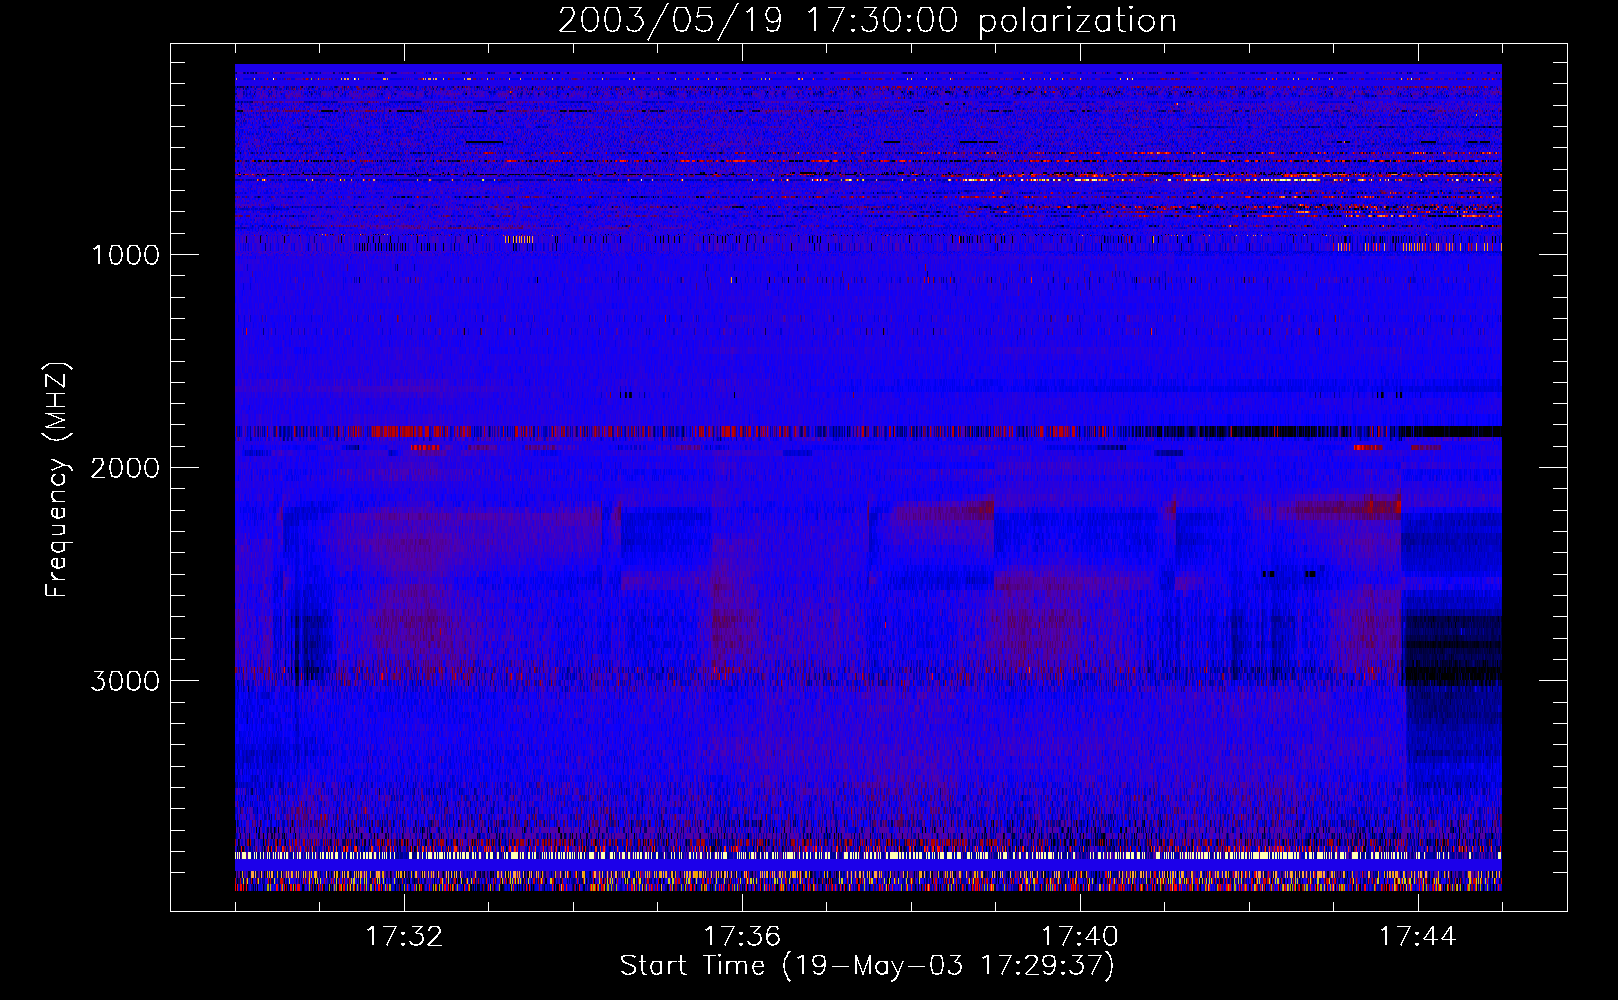Click the 1000 frequency tick label

pyautogui.click(x=125, y=255)
